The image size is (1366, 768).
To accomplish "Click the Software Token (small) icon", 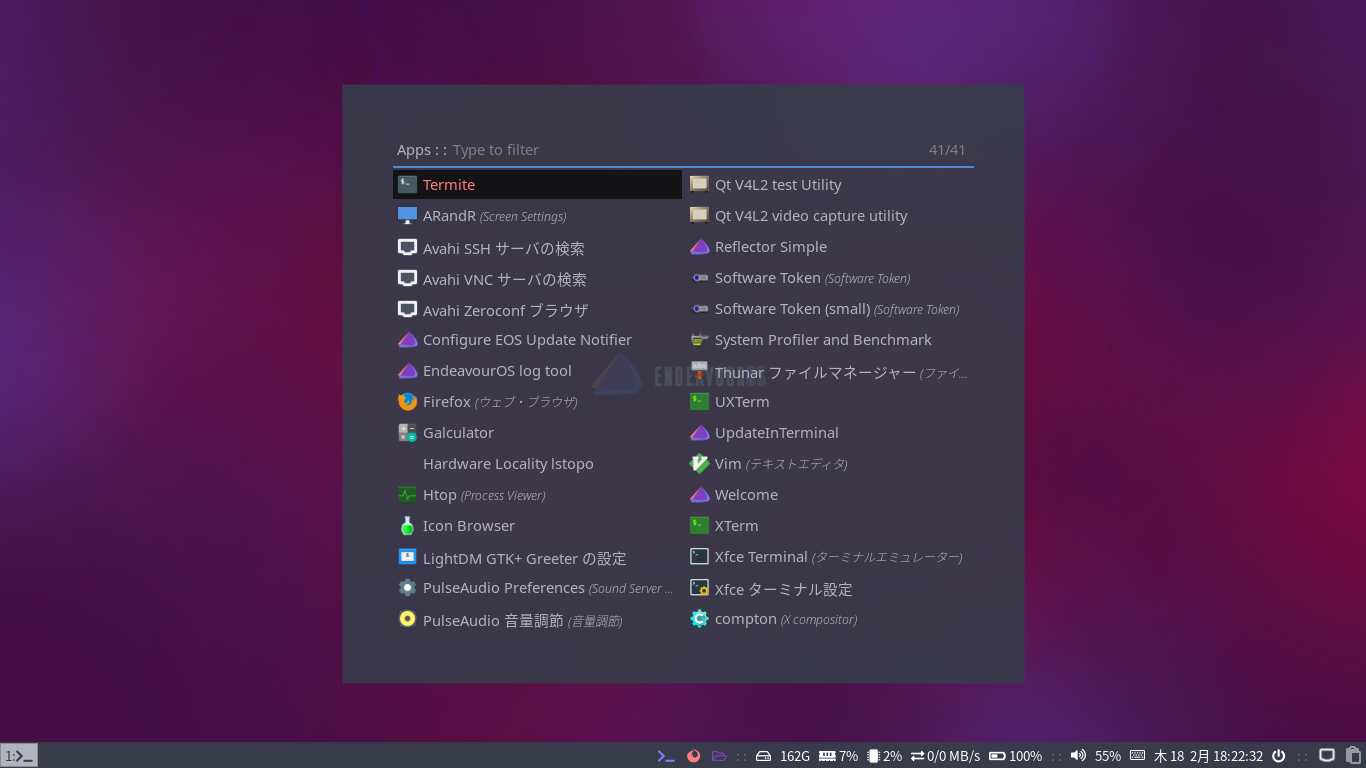I will (699, 309).
